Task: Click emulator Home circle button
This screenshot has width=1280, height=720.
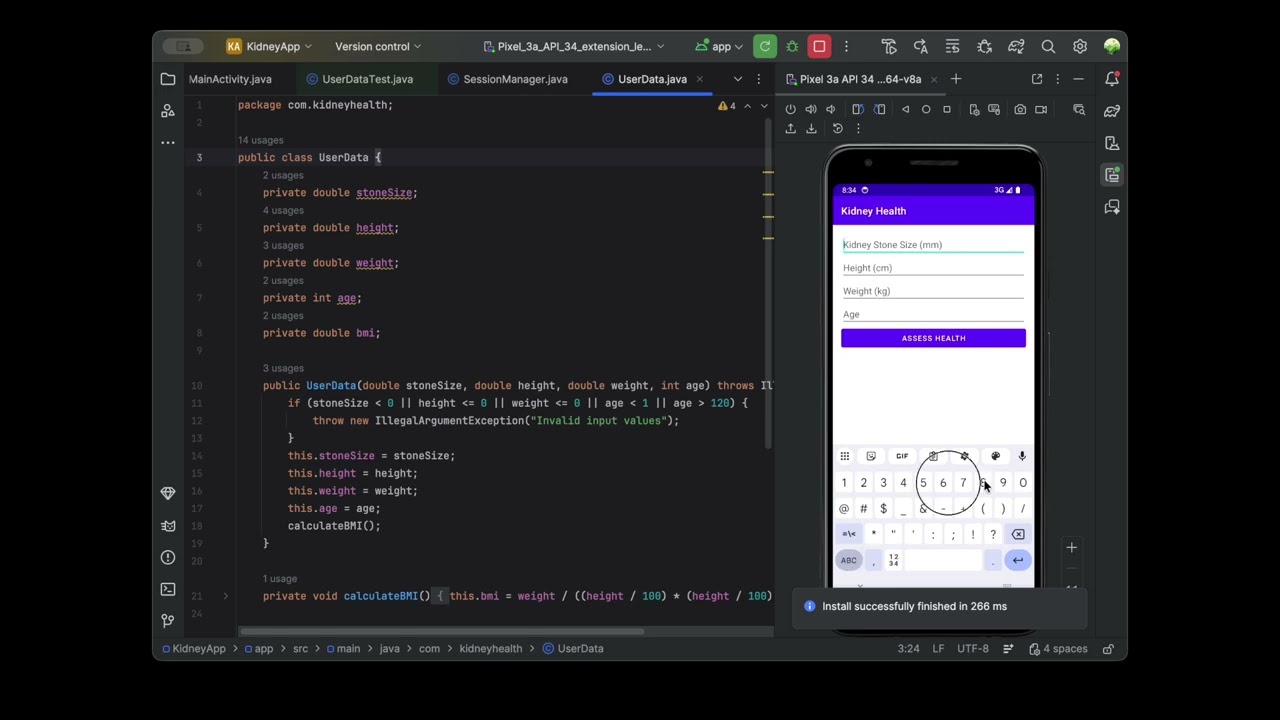Action: coord(926,109)
